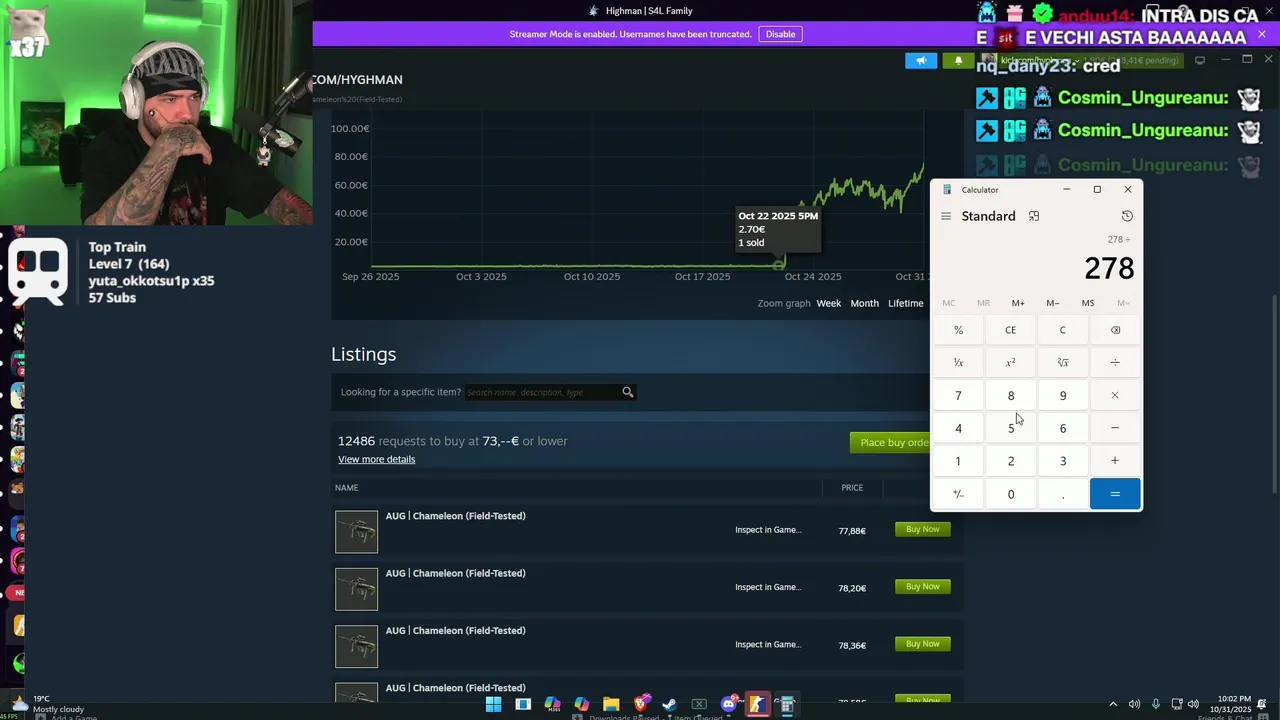Open the Windows Start menu

pyautogui.click(x=493, y=704)
